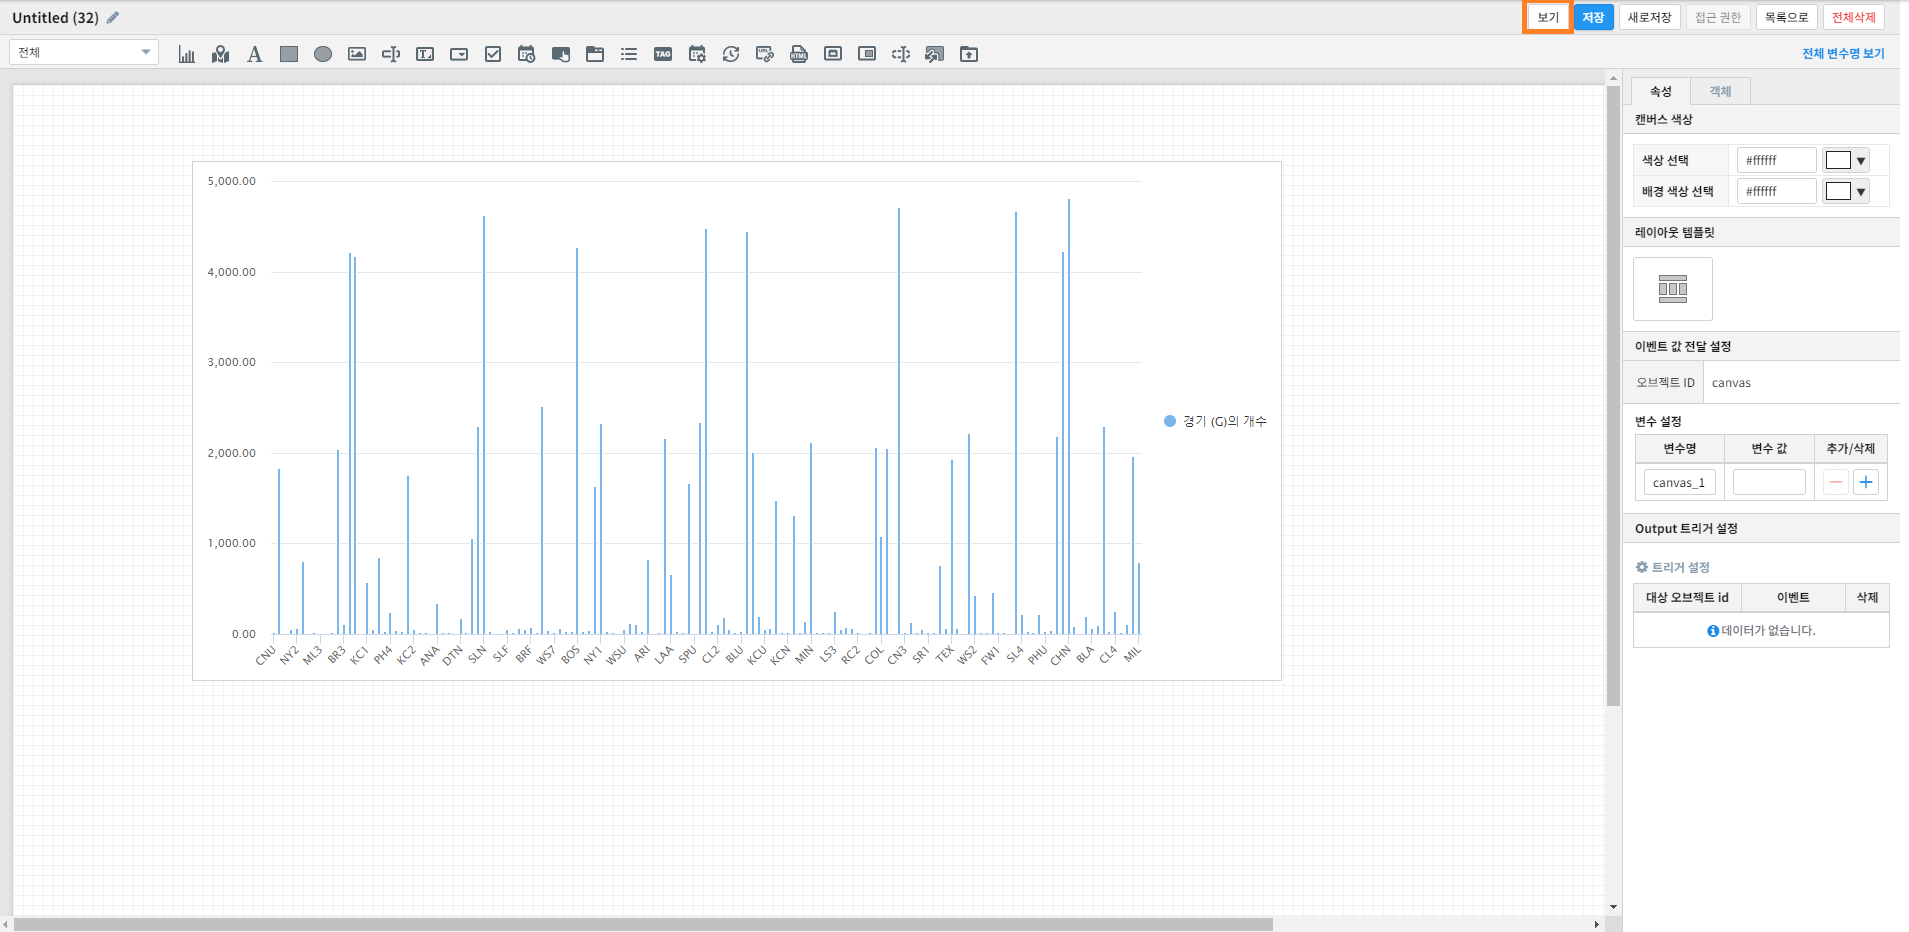Switch to the 속성 tab
1909x932 pixels.
coord(1660,91)
